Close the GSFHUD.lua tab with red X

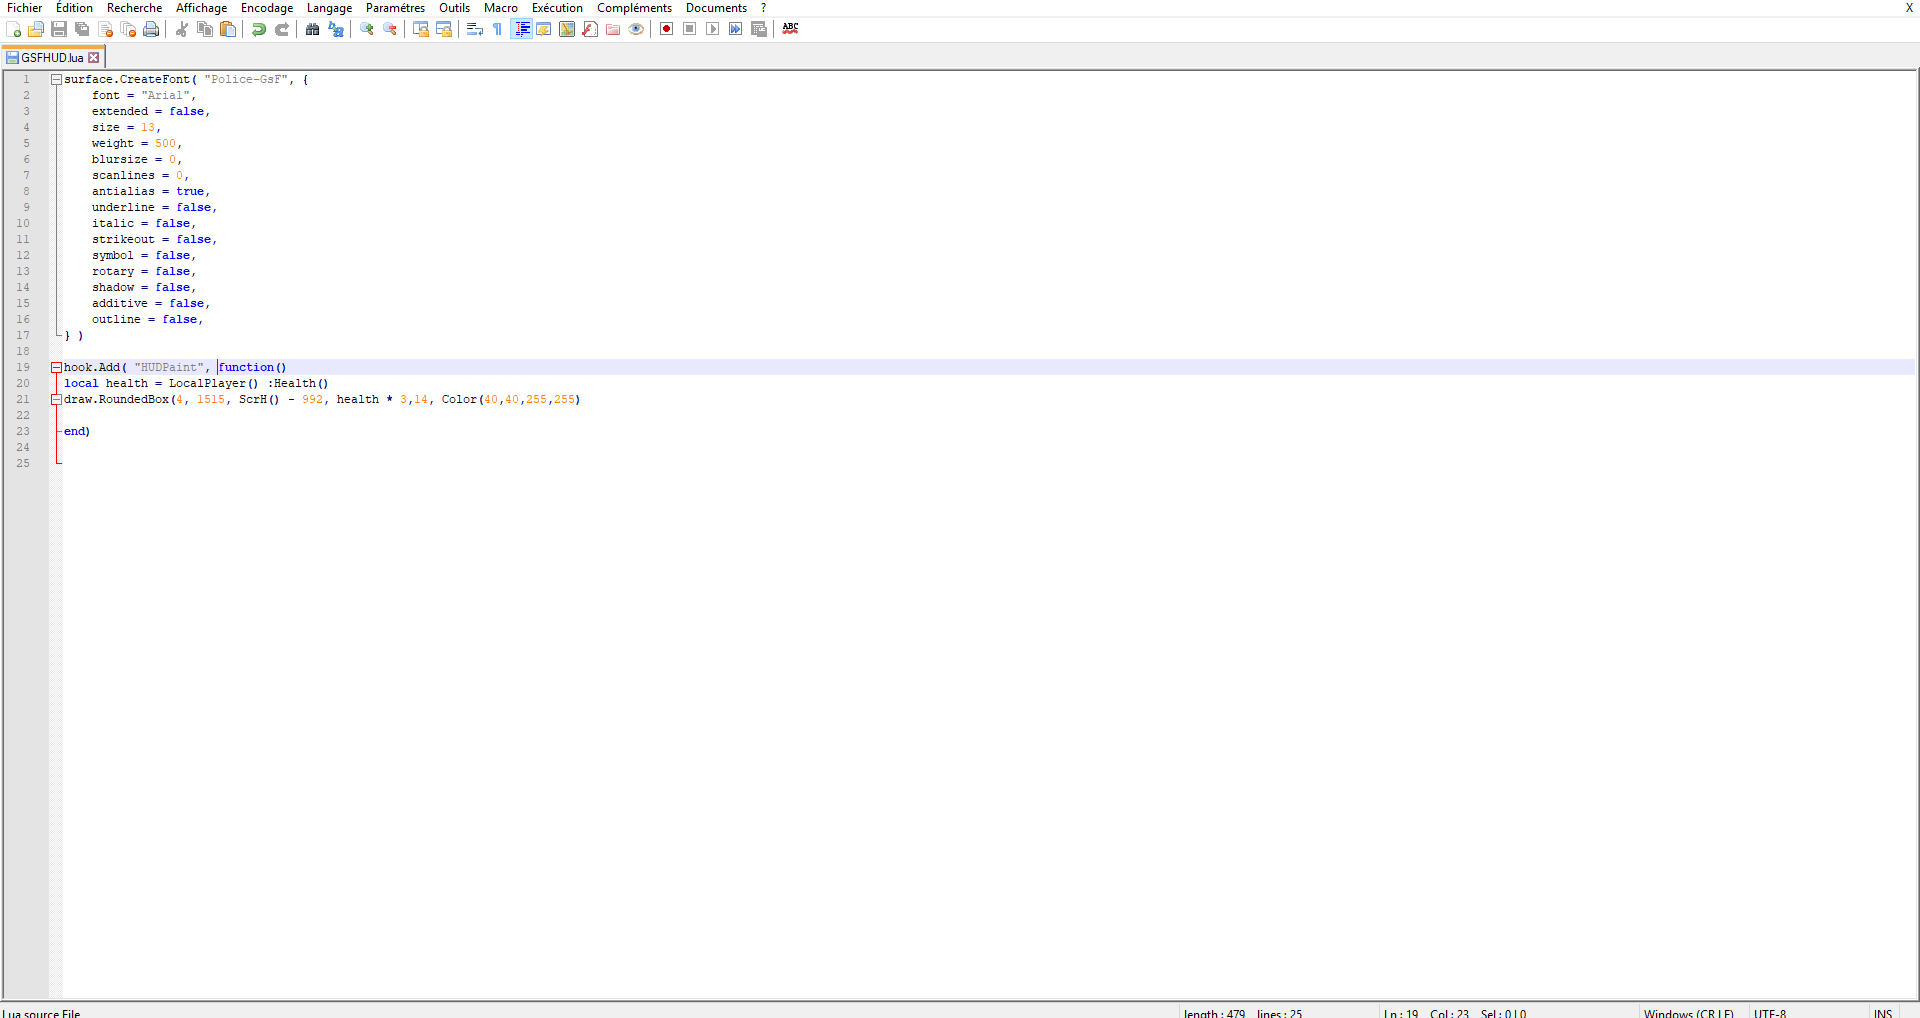[94, 58]
